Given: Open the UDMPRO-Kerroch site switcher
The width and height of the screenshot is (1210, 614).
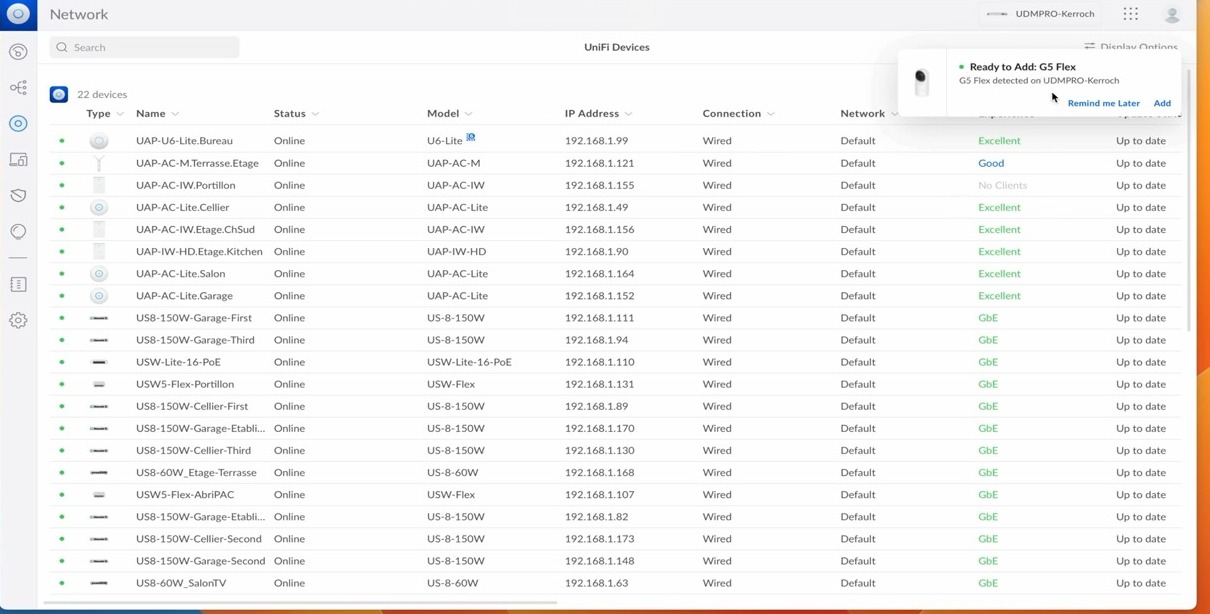Looking at the screenshot, I should (x=1041, y=14).
